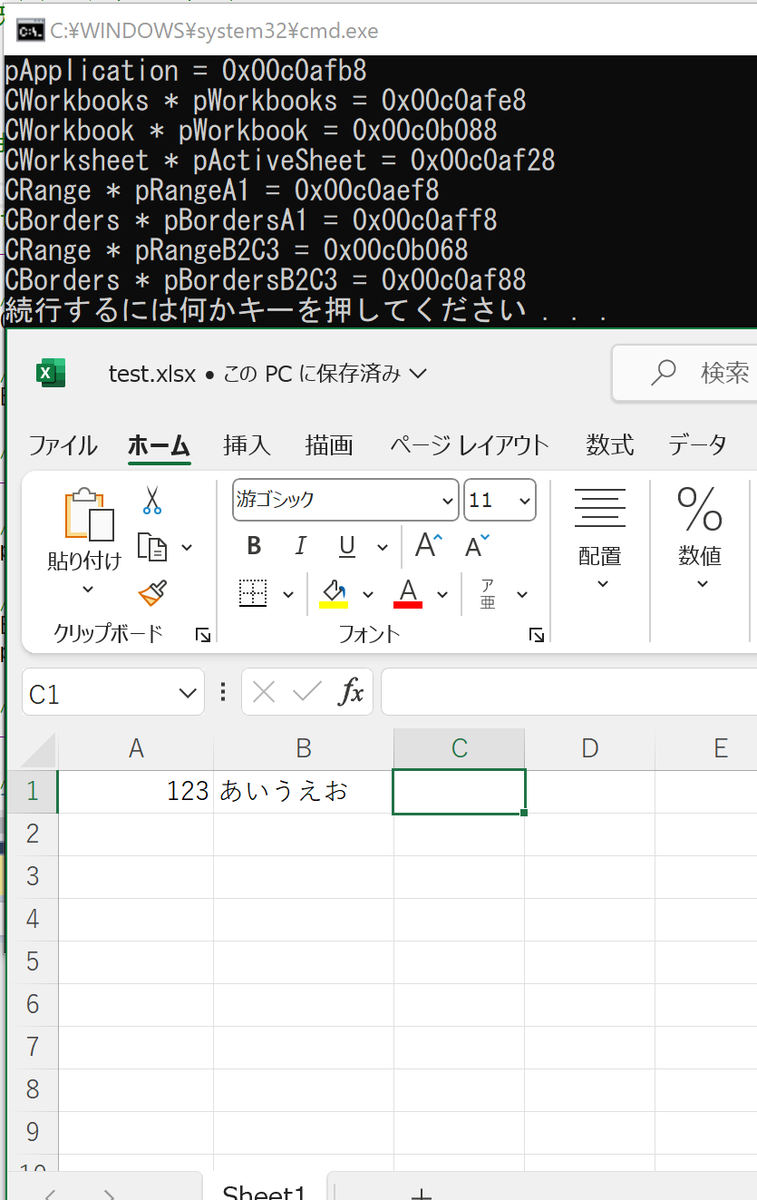Click the phonetic guide (ふりがな) icon
This screenshot has width=757, height=1200.
coord(488,594)
